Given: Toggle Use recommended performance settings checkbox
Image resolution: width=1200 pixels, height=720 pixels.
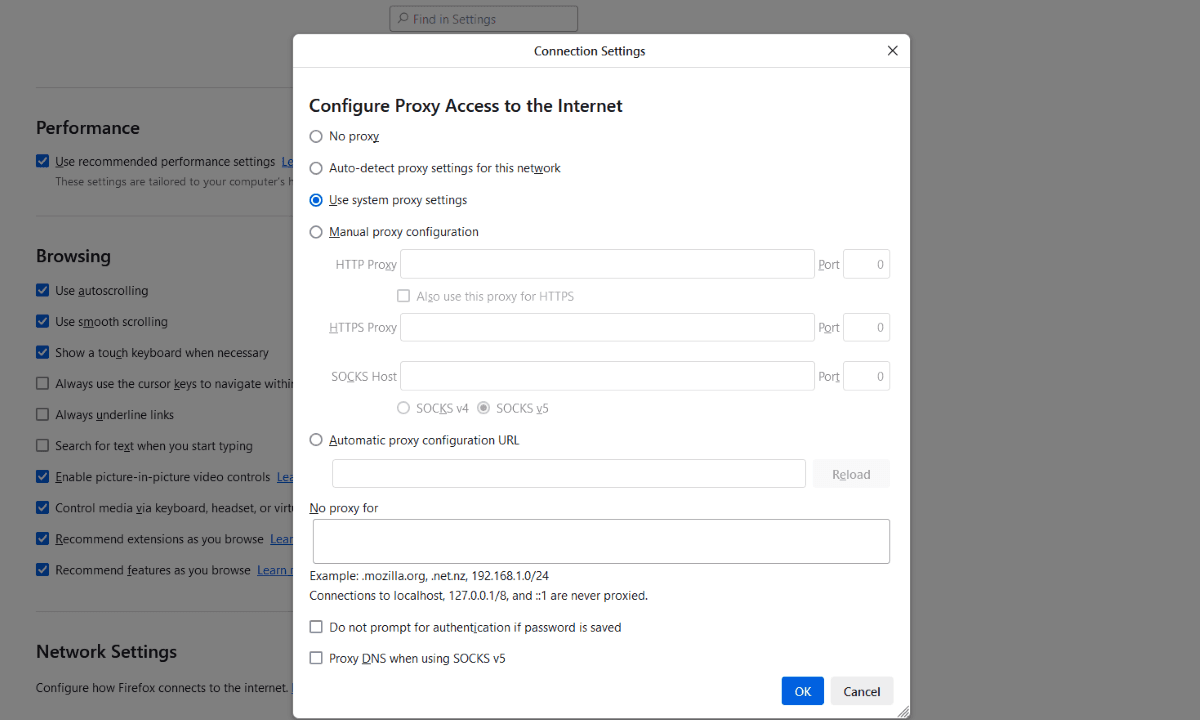Looking at the screenshot, I should (42, 161).
